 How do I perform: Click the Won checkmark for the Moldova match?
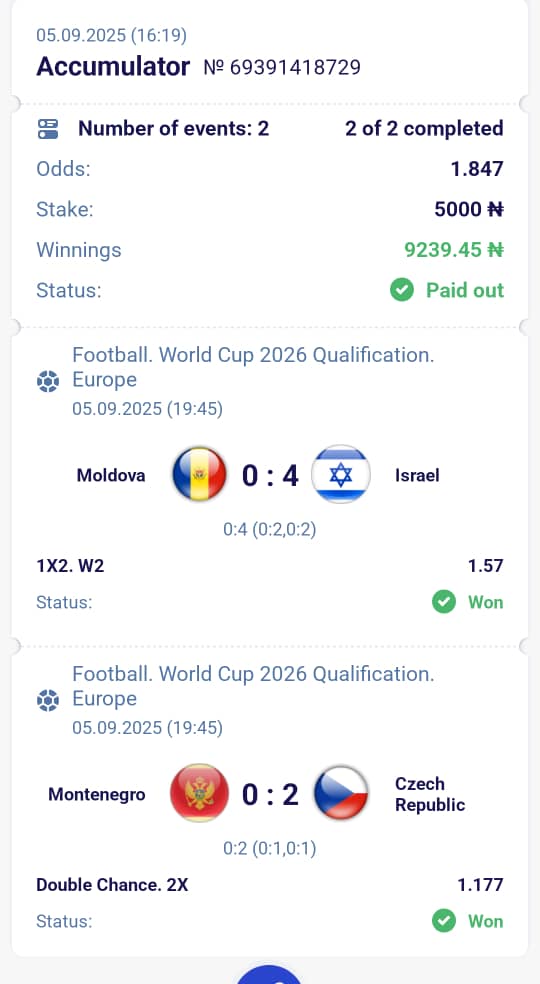click(x=444, y=602)
